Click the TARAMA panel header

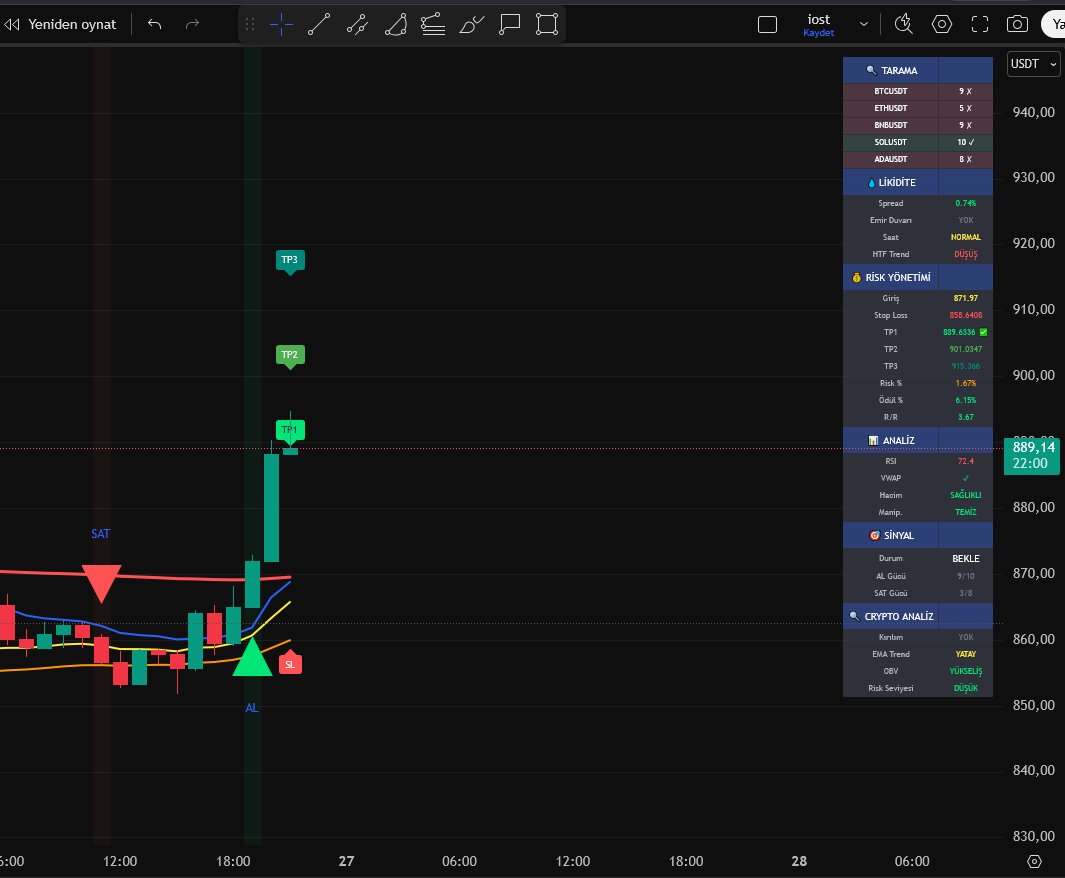click(x=918, y=71)
